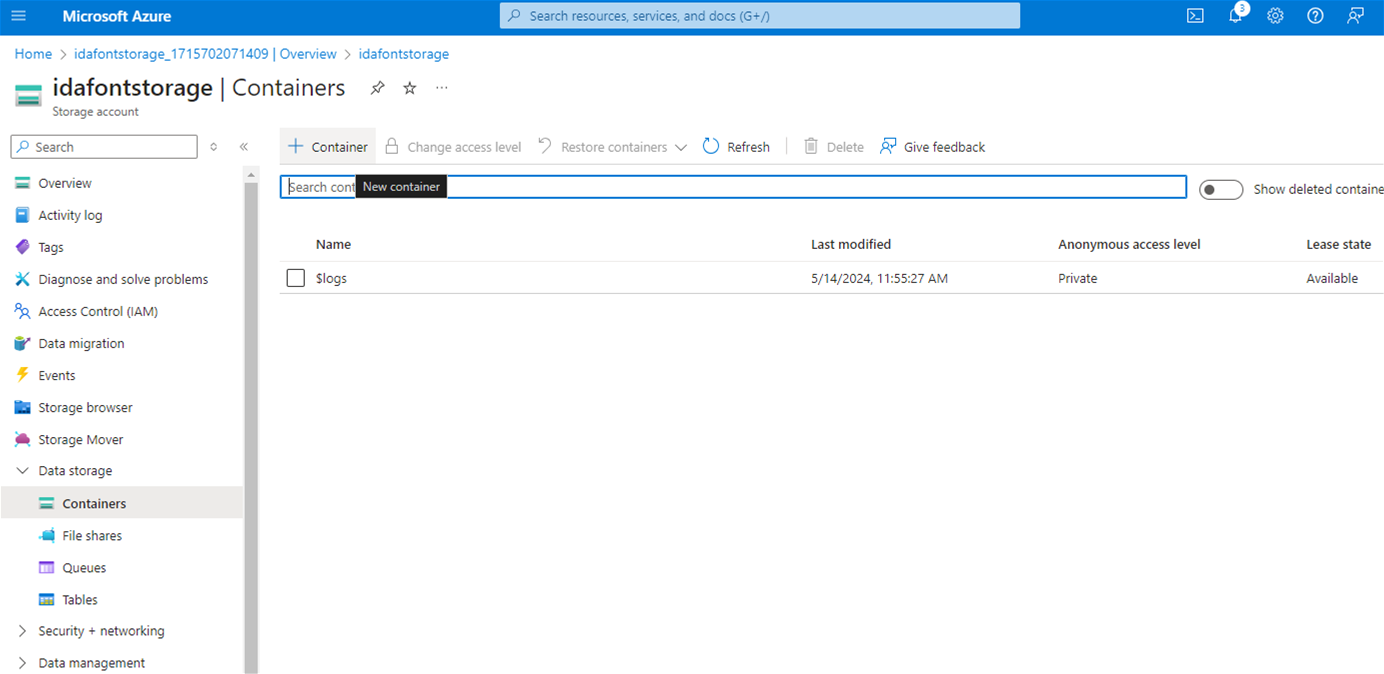
Task: Click Give feedback
Action: (x=933, y=146)
